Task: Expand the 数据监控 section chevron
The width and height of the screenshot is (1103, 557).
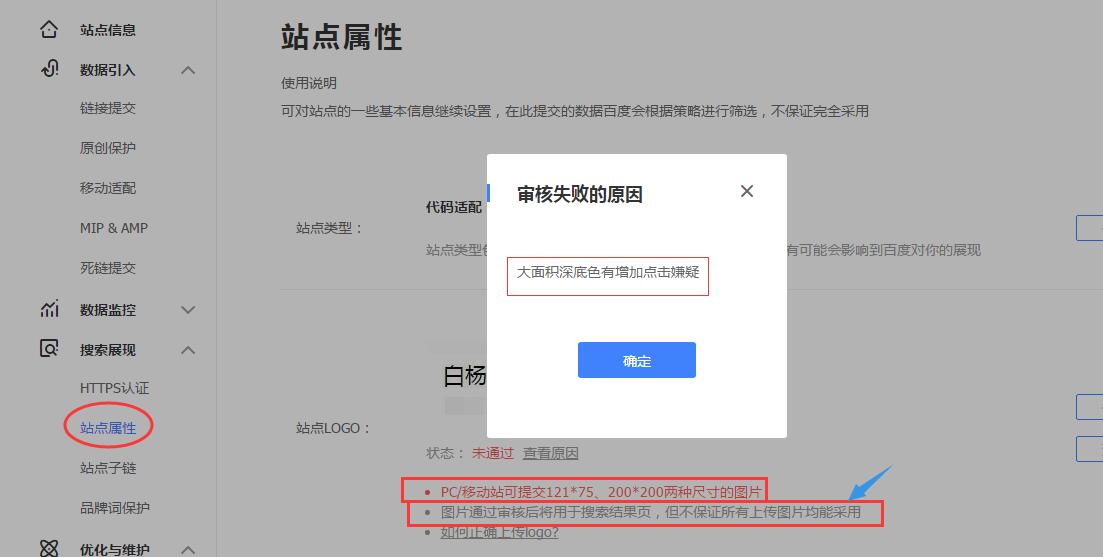Action: 188,309
